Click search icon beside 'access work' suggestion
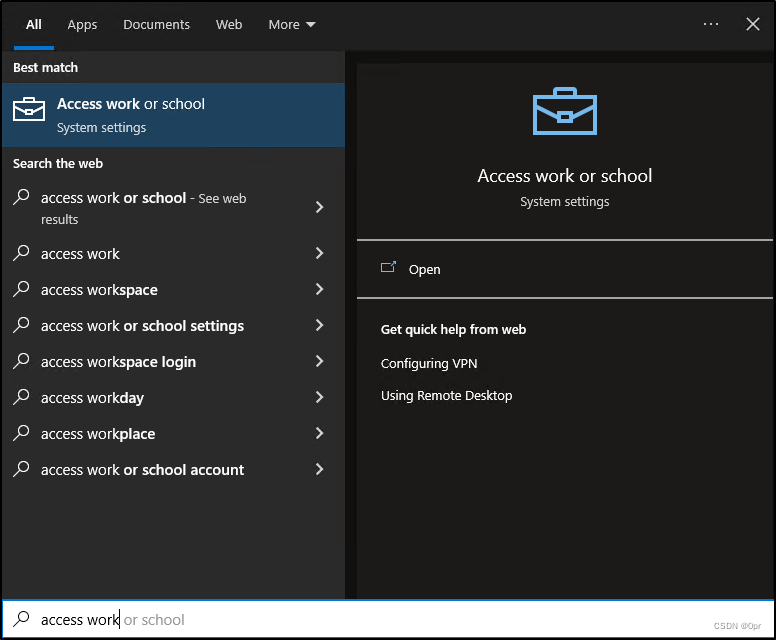 [21, 252]
